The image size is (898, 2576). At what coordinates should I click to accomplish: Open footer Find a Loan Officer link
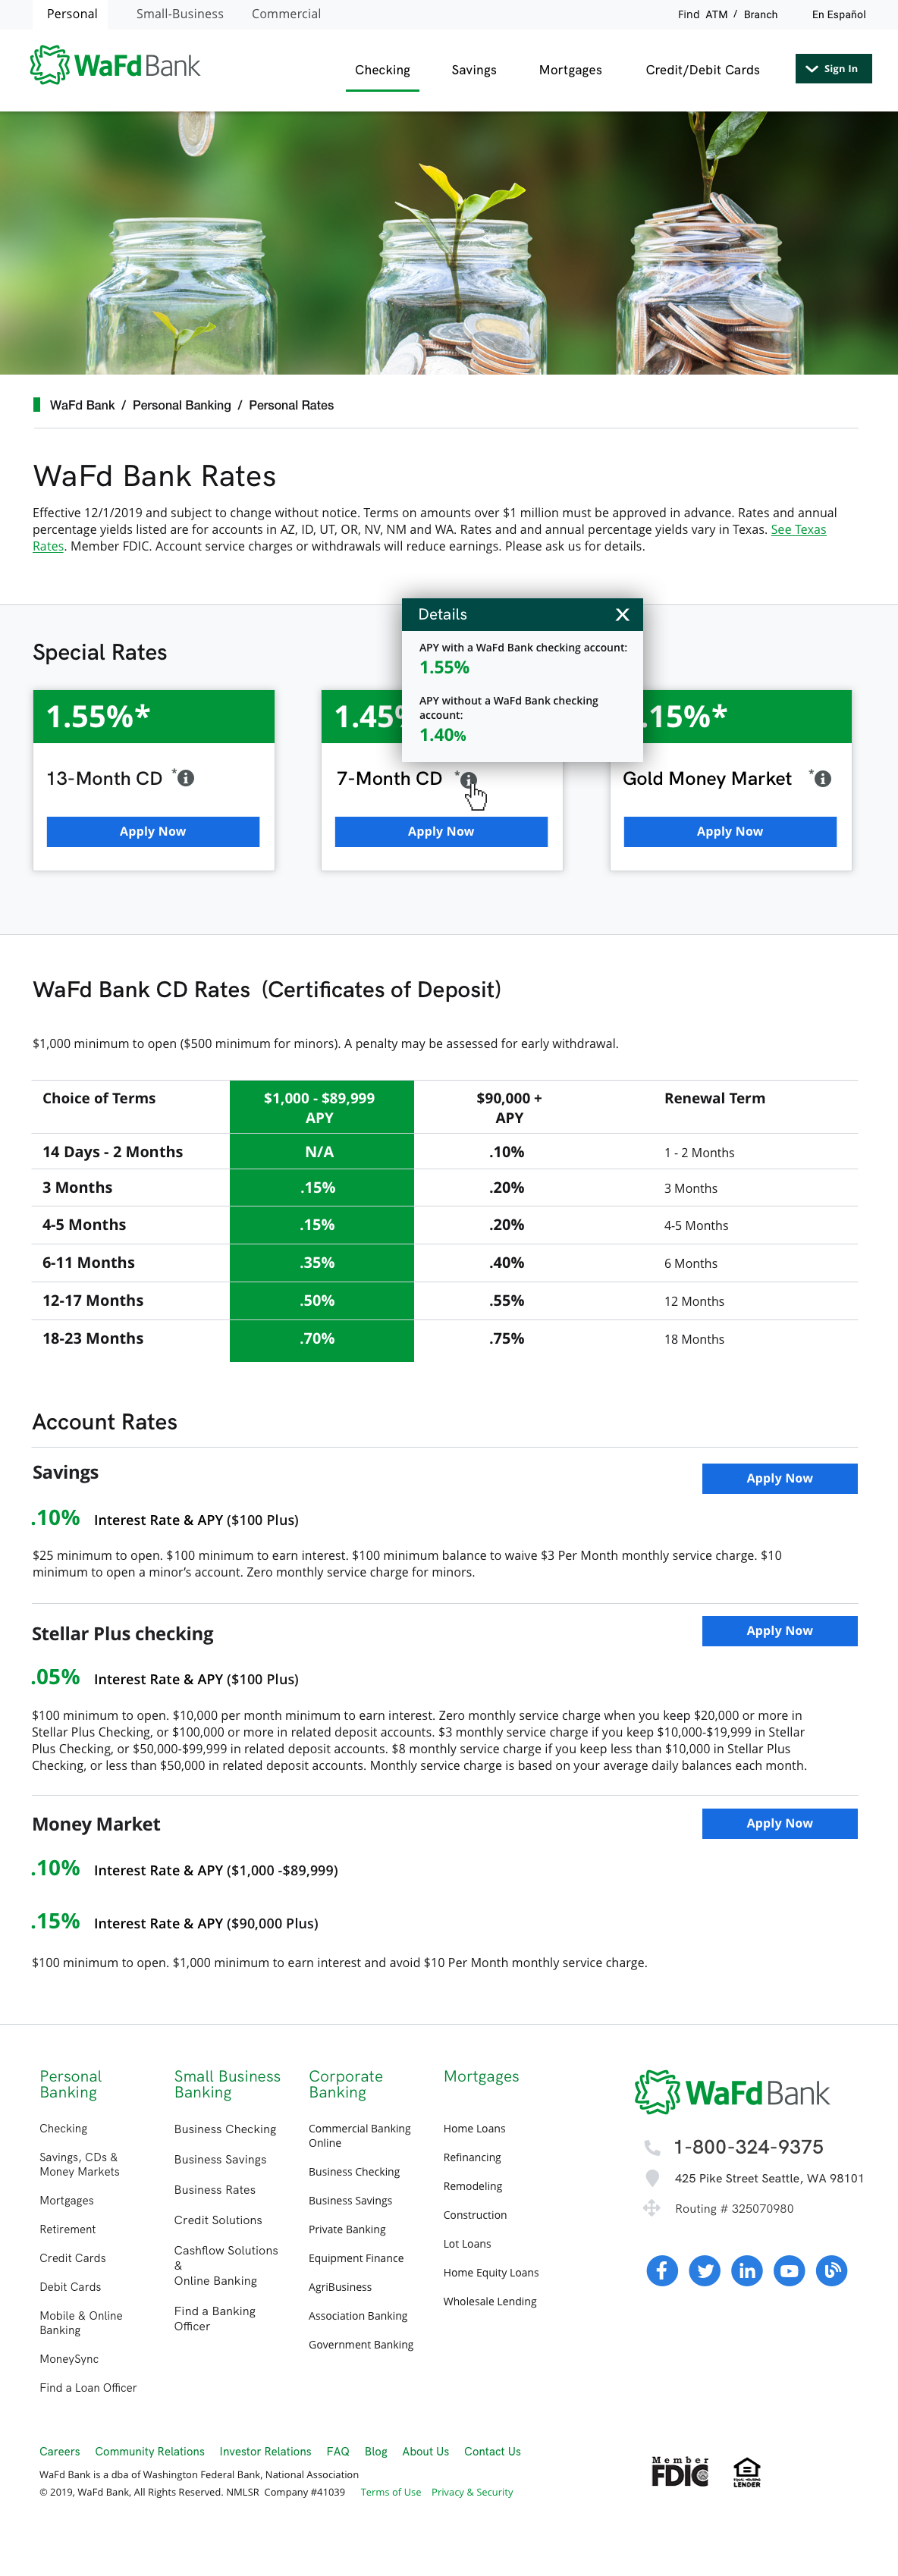tap(88, 2388)
